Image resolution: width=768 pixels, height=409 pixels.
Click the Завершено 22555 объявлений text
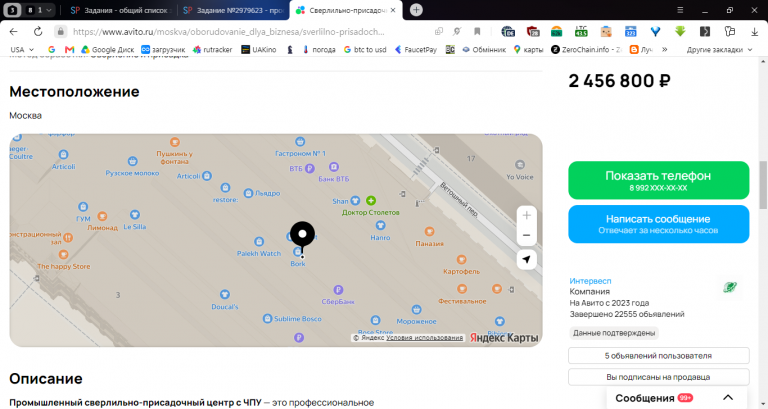pyautogui.click(x=627, y=314)
